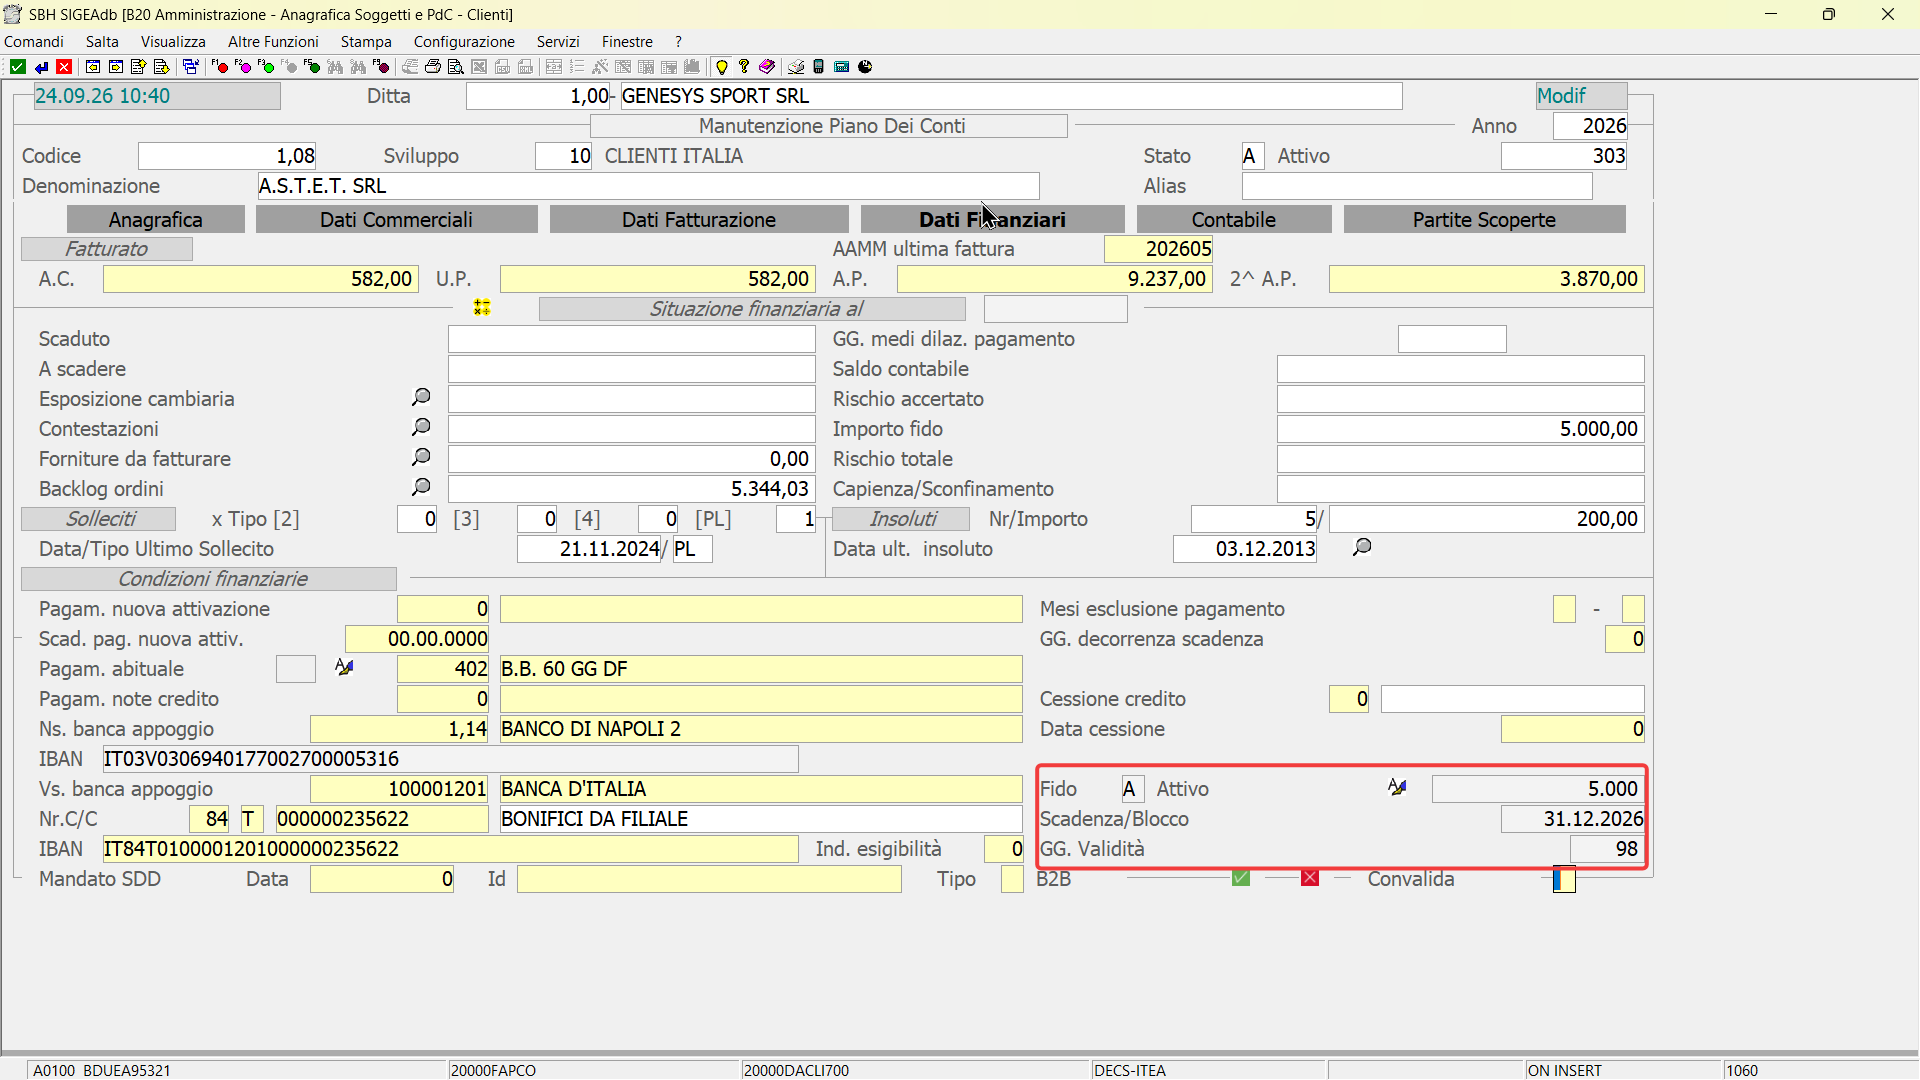This screenshot has height=1080, width=1920.
Task: Click the Insoluti button
Action: point(902,519)
